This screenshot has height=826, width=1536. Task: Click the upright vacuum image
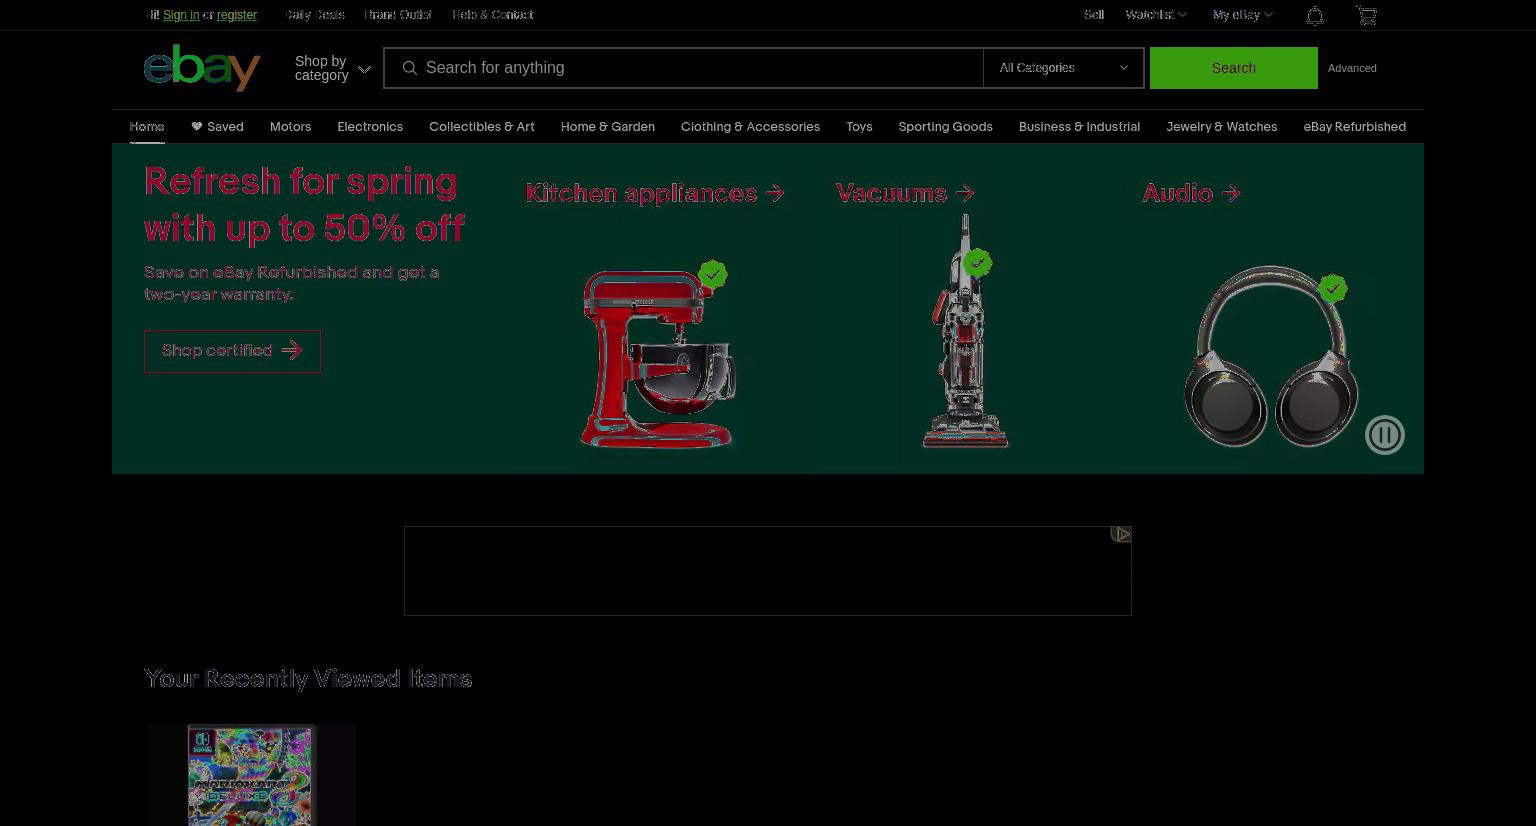pyautogui.click(x=965, y=331)
